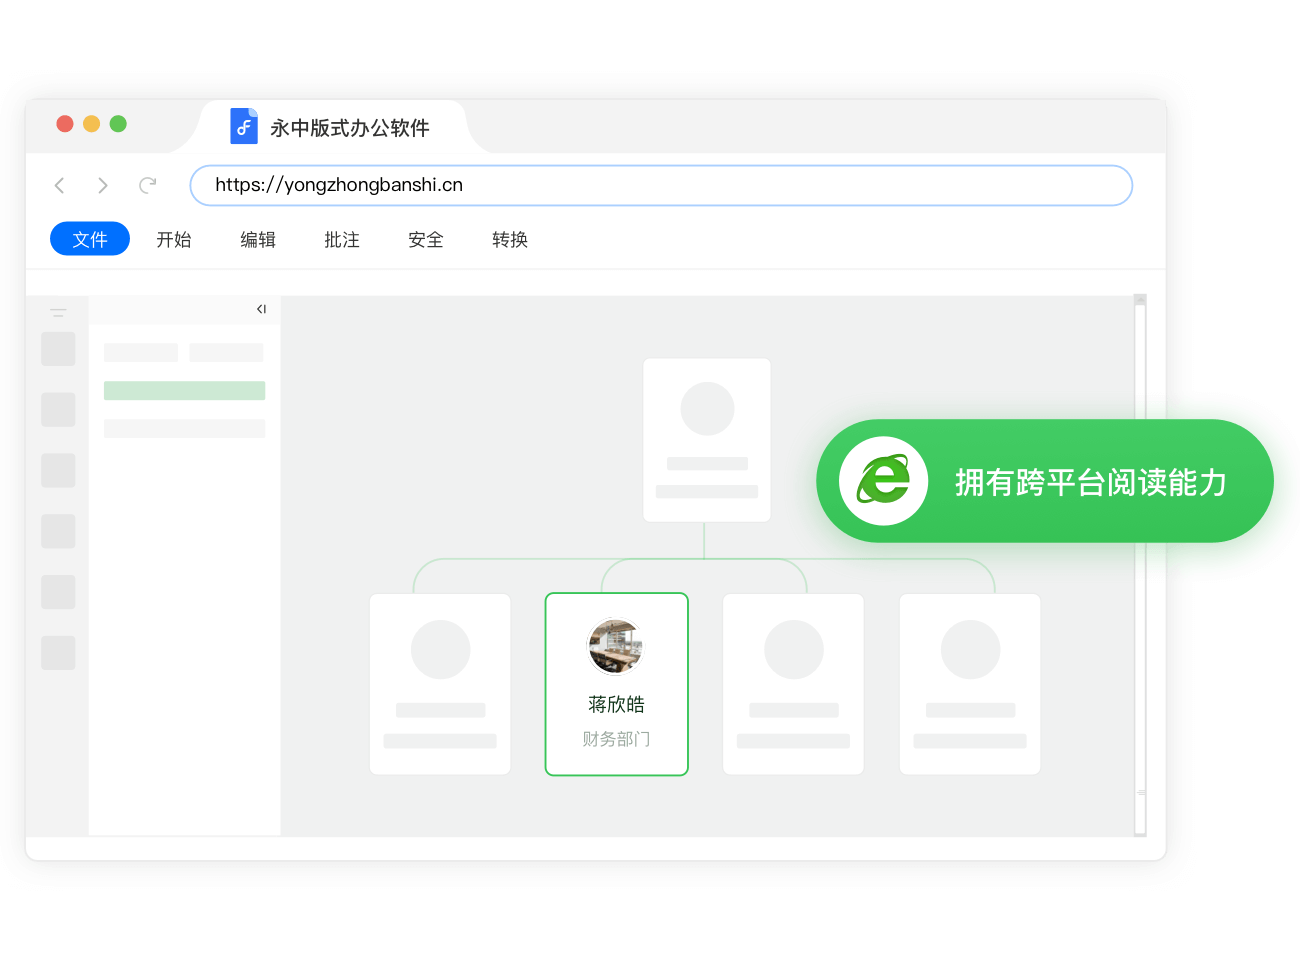Select the top-level org chart card

click(x=707, y=440)
